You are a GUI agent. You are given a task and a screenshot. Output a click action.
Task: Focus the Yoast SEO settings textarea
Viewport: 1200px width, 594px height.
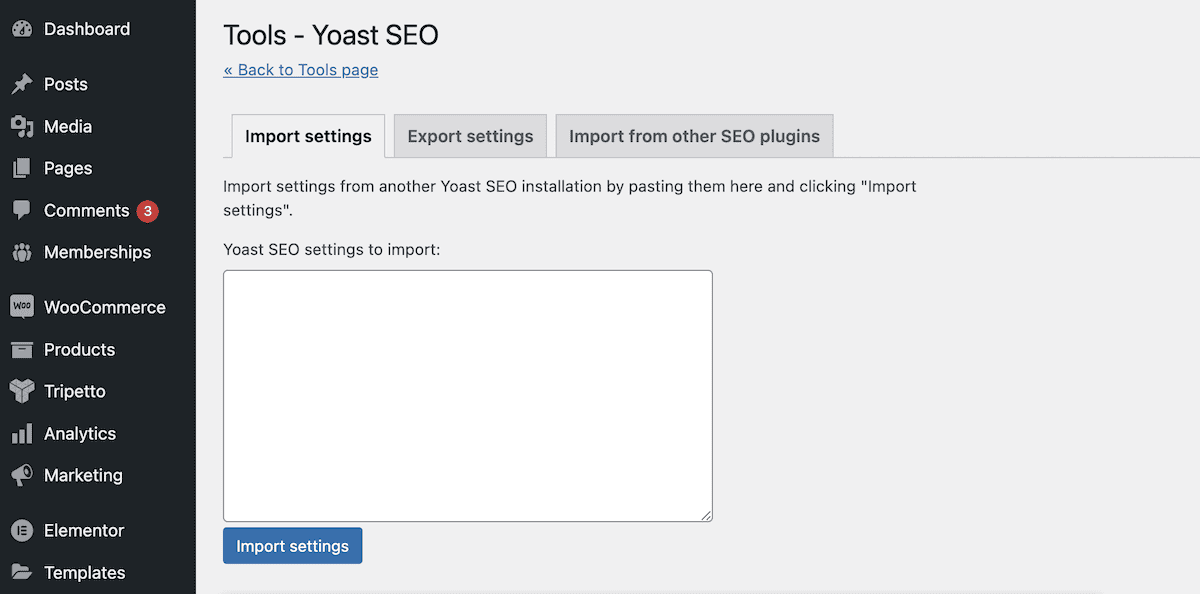pos(467,395)
